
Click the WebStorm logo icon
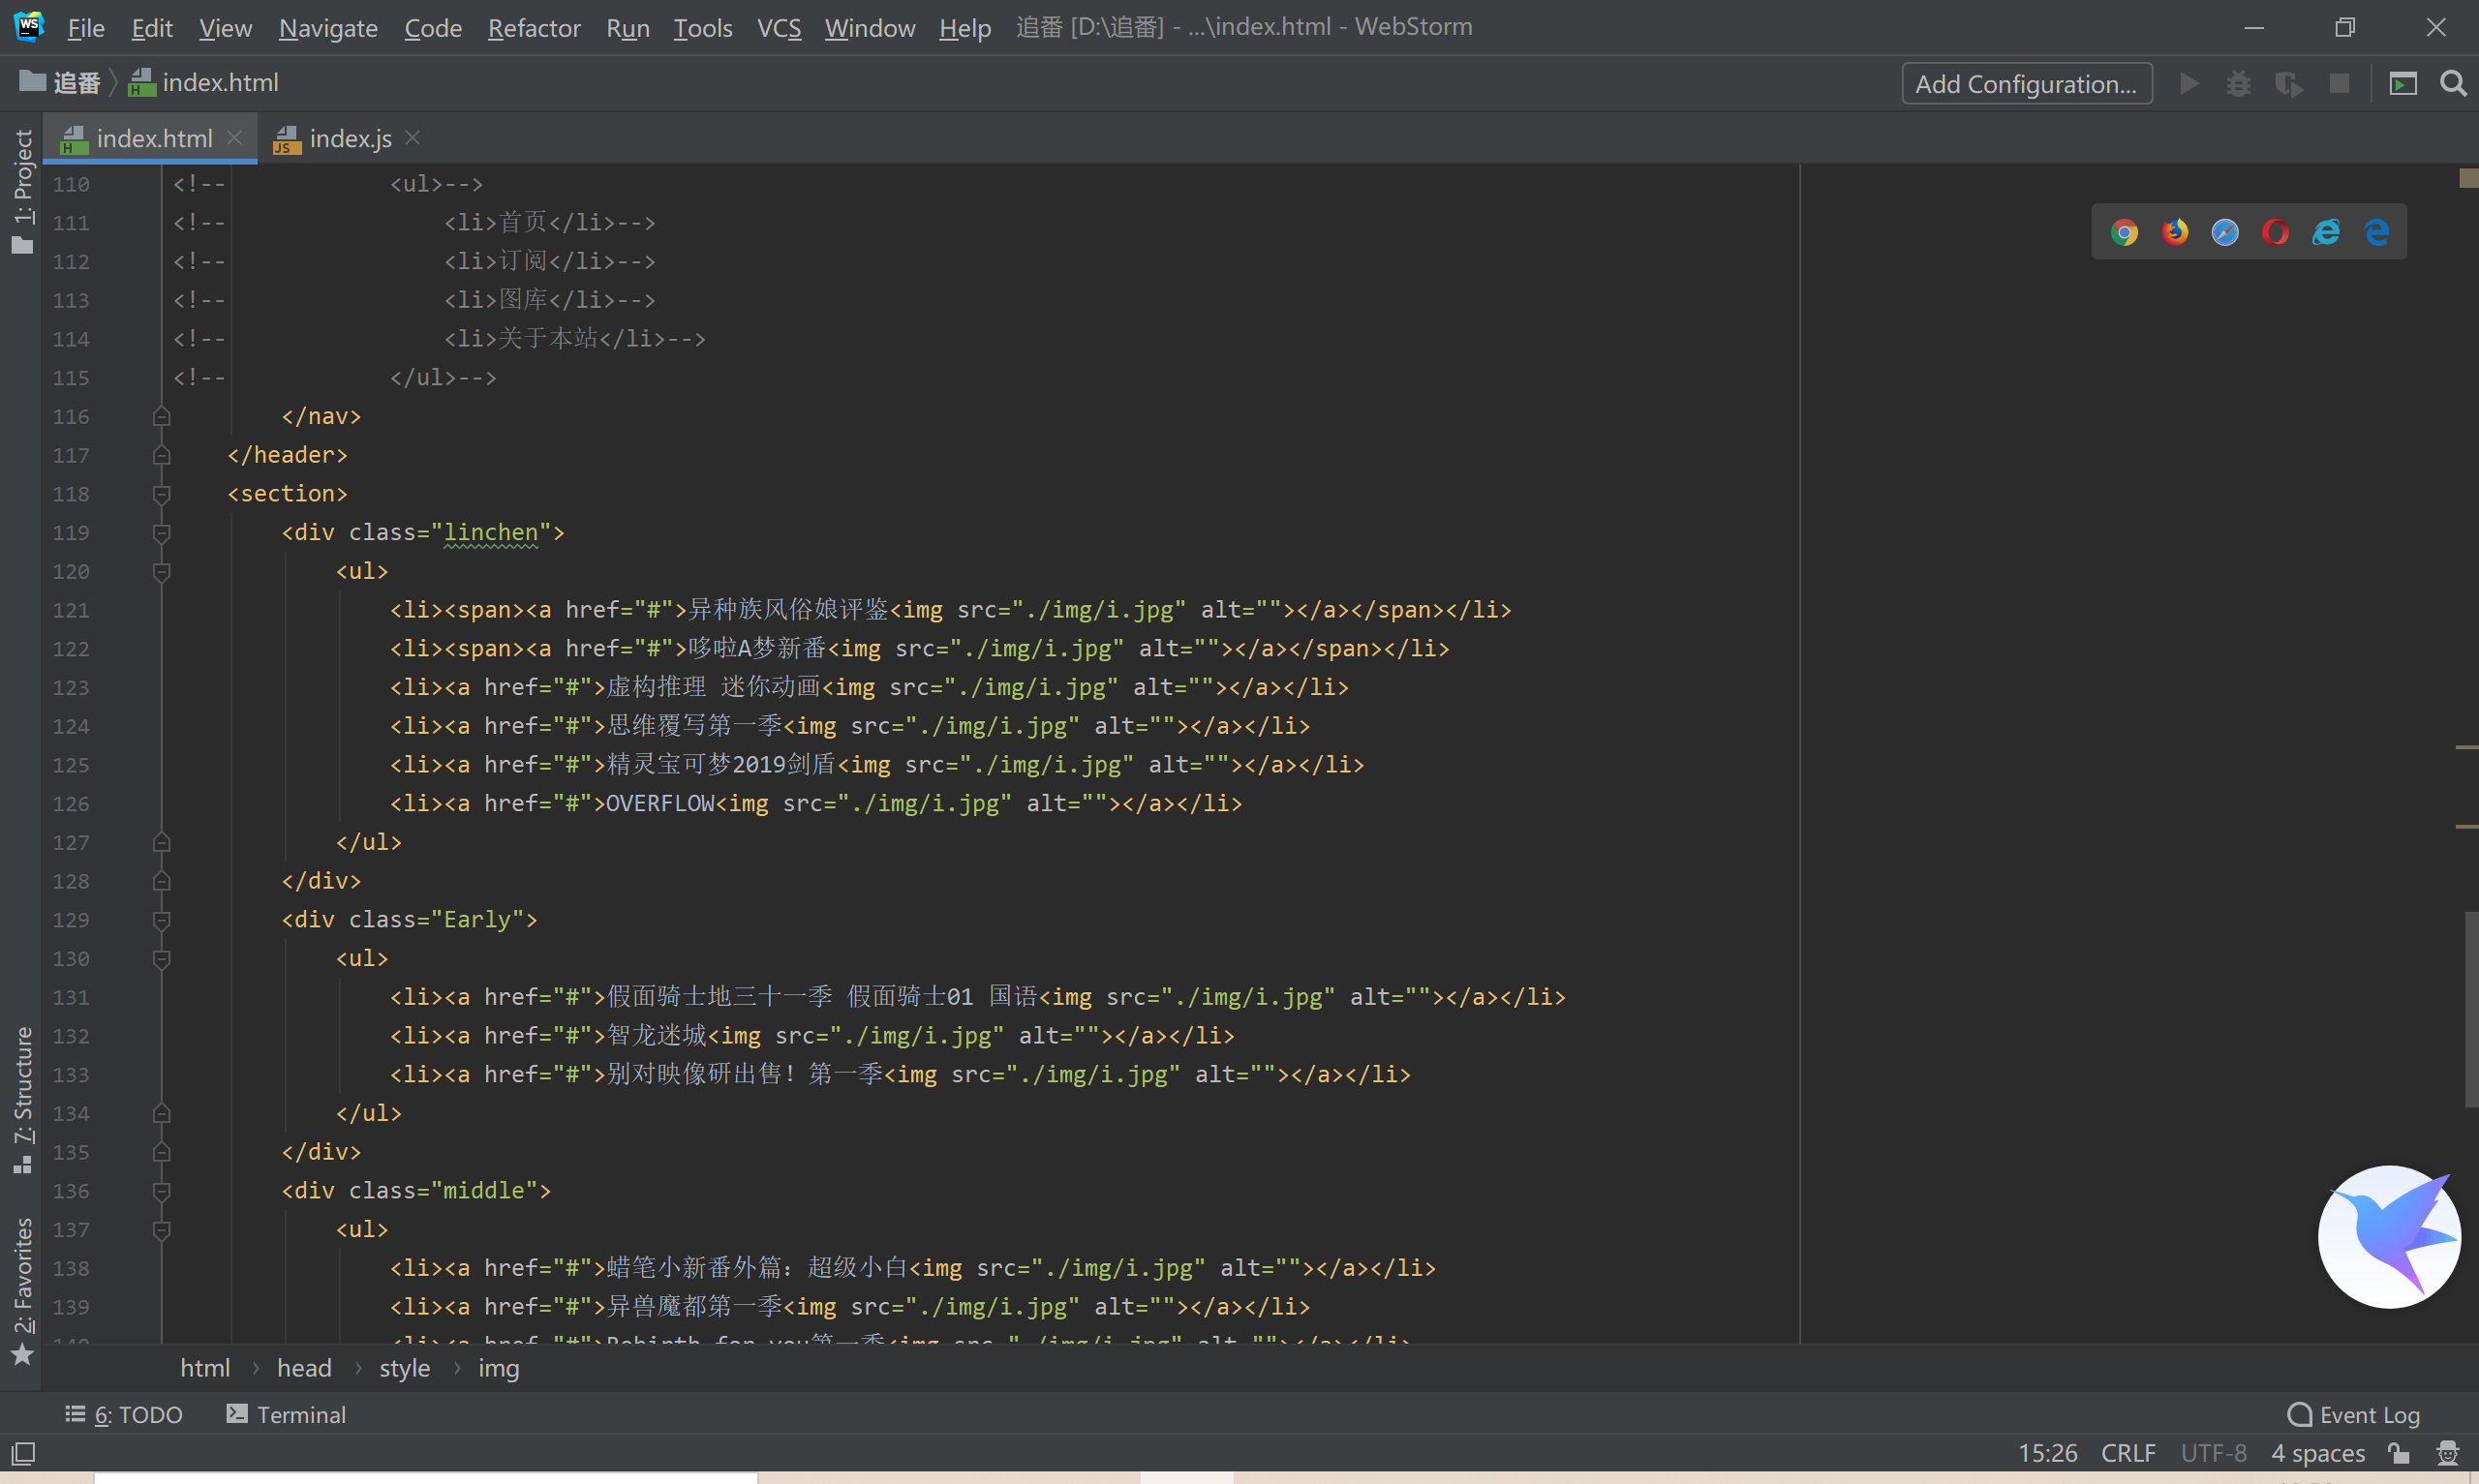[x=29, y=26]
